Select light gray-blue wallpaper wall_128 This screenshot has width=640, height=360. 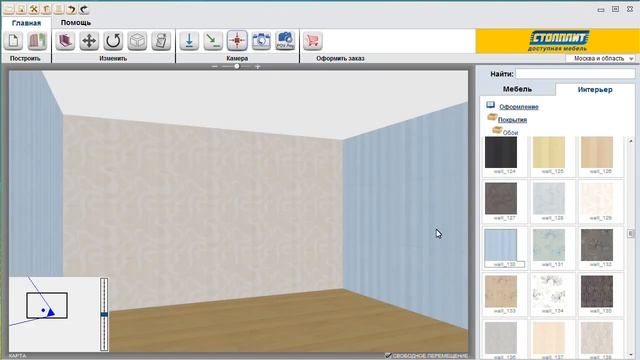click(x=549, y=198)
